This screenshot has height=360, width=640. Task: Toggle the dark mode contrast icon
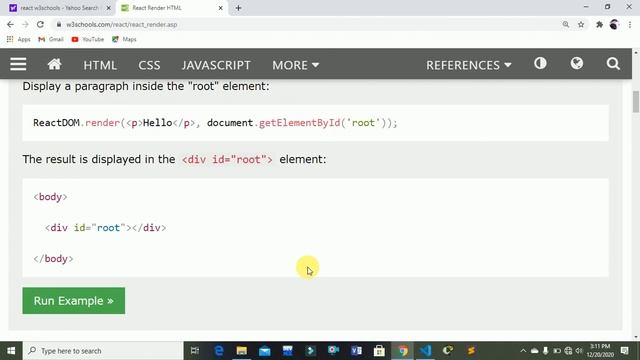click(x=540, y=63)
